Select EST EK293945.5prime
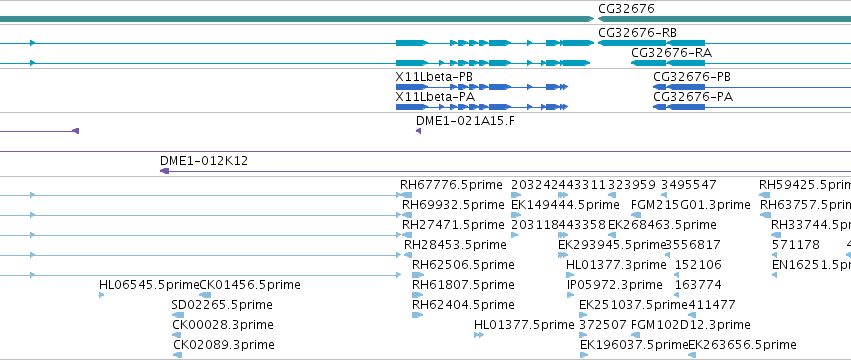The width and height of the screenshot is (851, 360). [612, 245]
